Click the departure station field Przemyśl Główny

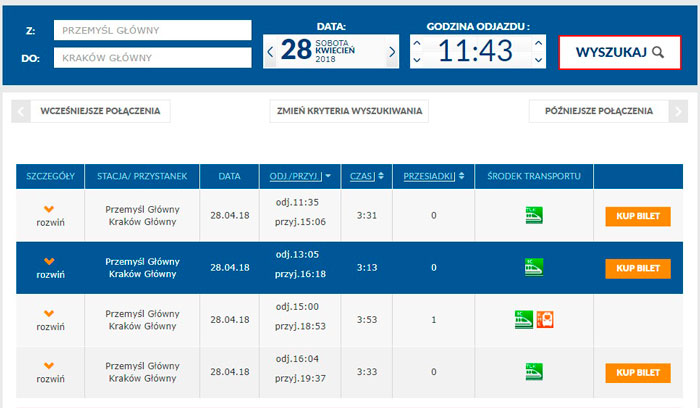click(x=152, y=30)
